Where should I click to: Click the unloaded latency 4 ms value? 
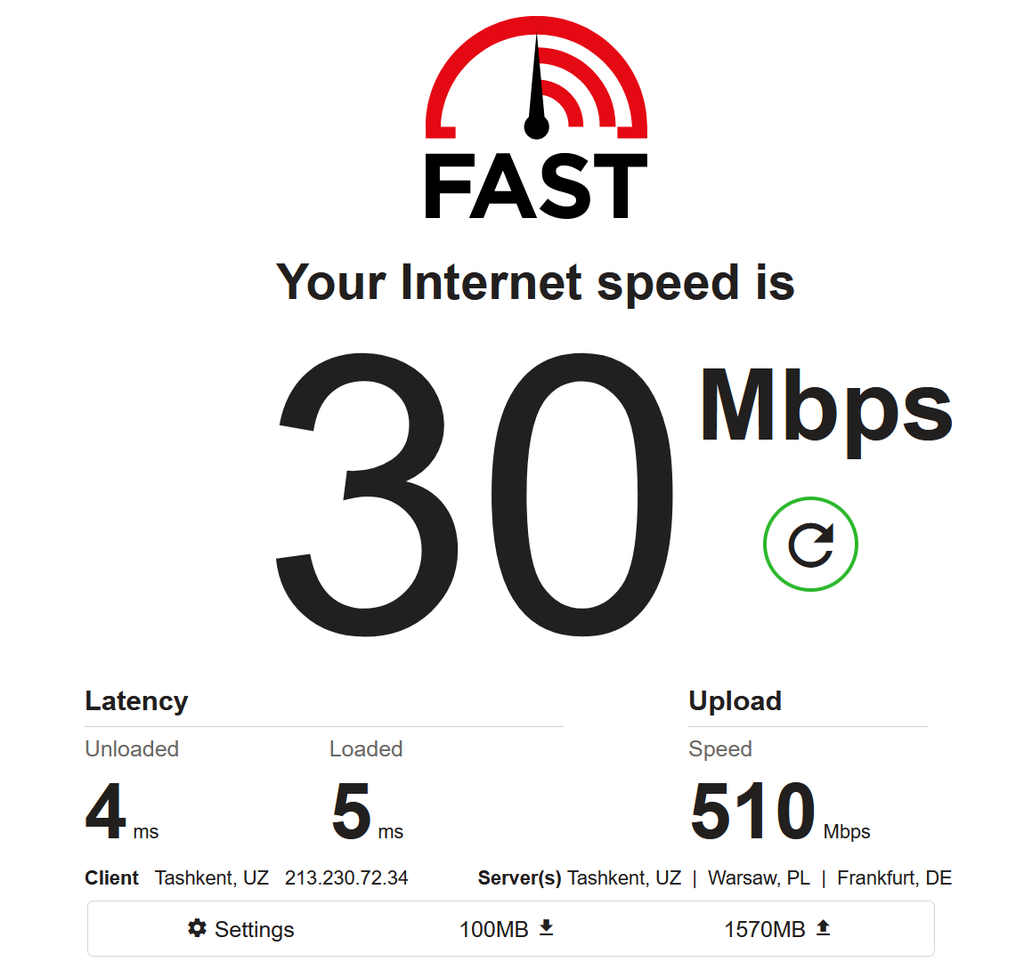(121, 811)
